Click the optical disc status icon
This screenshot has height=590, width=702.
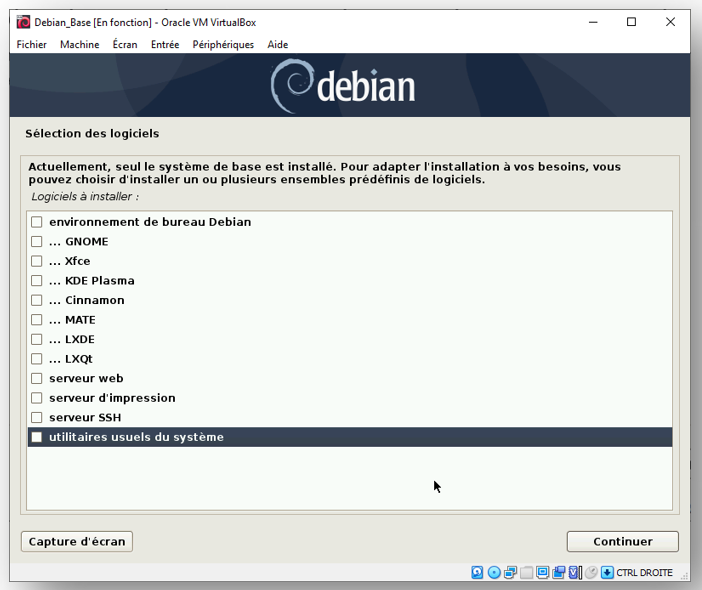coord(494,573)
